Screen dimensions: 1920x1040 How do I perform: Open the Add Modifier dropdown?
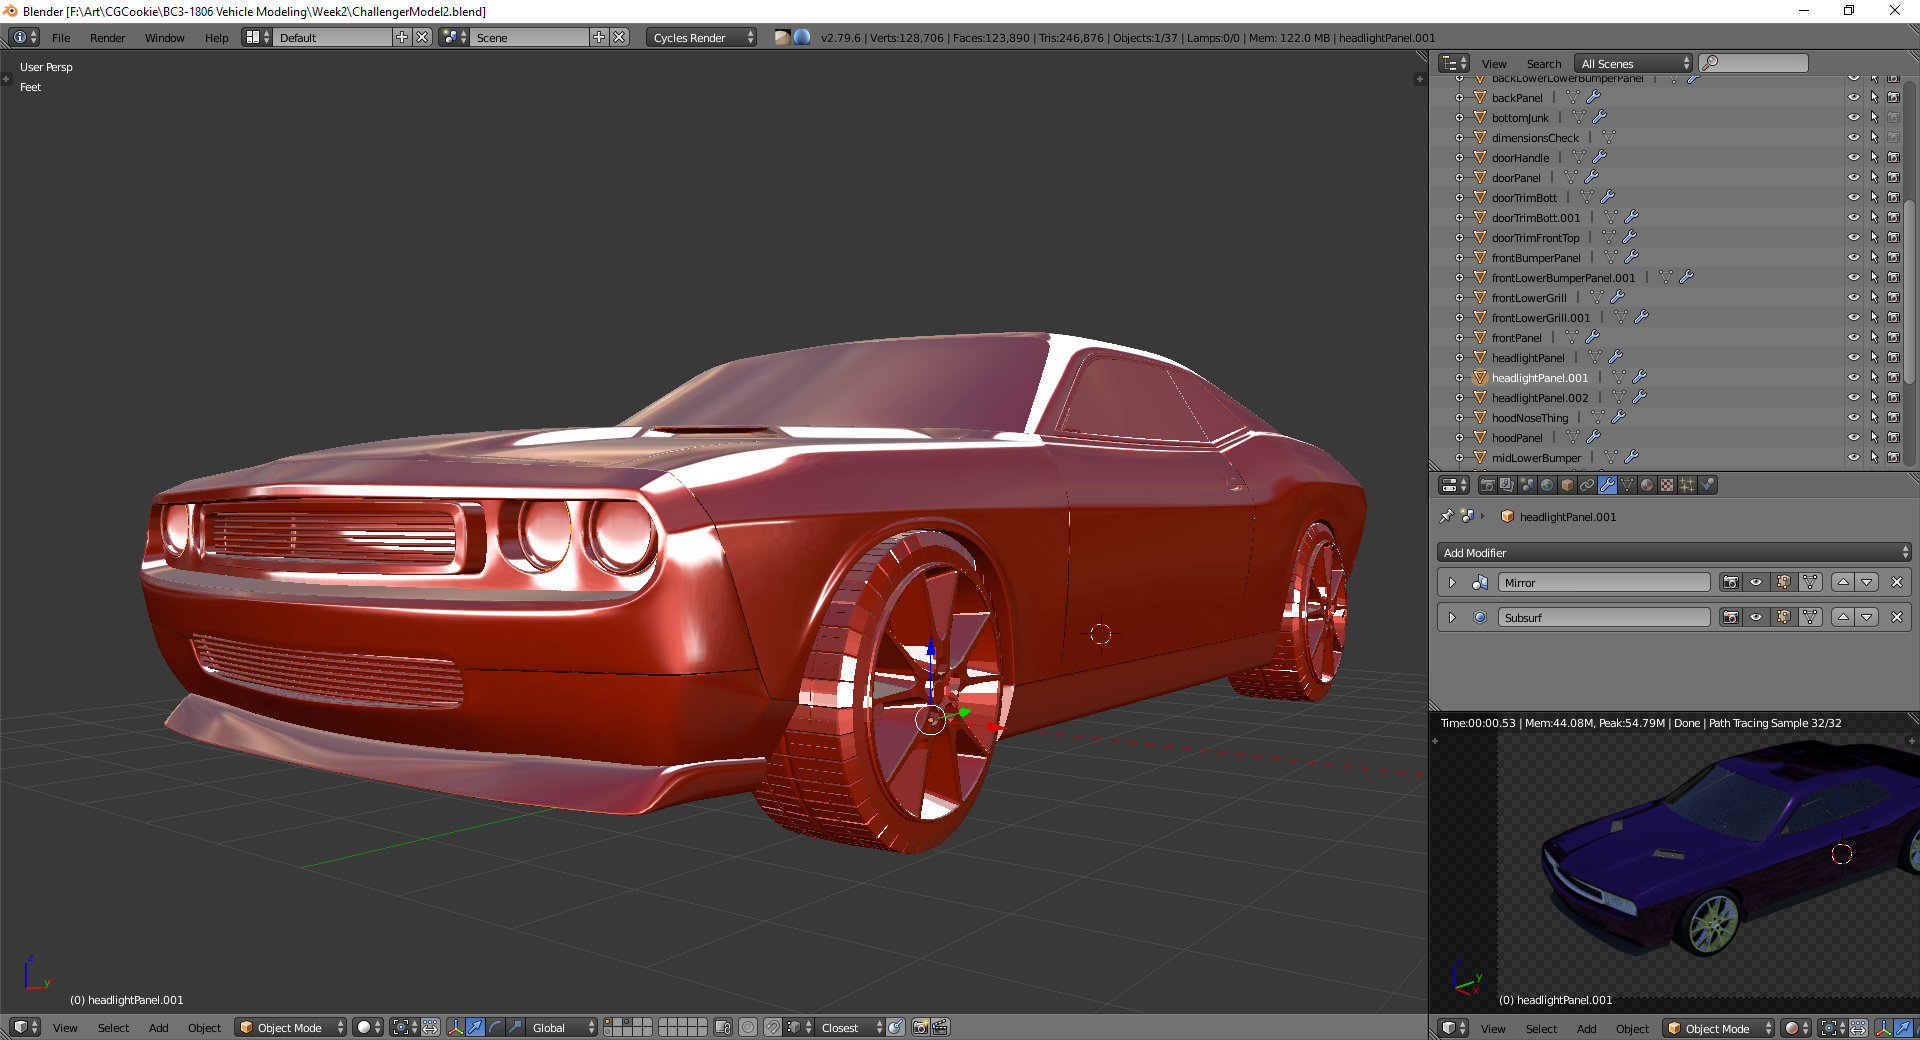[1674, 552]
